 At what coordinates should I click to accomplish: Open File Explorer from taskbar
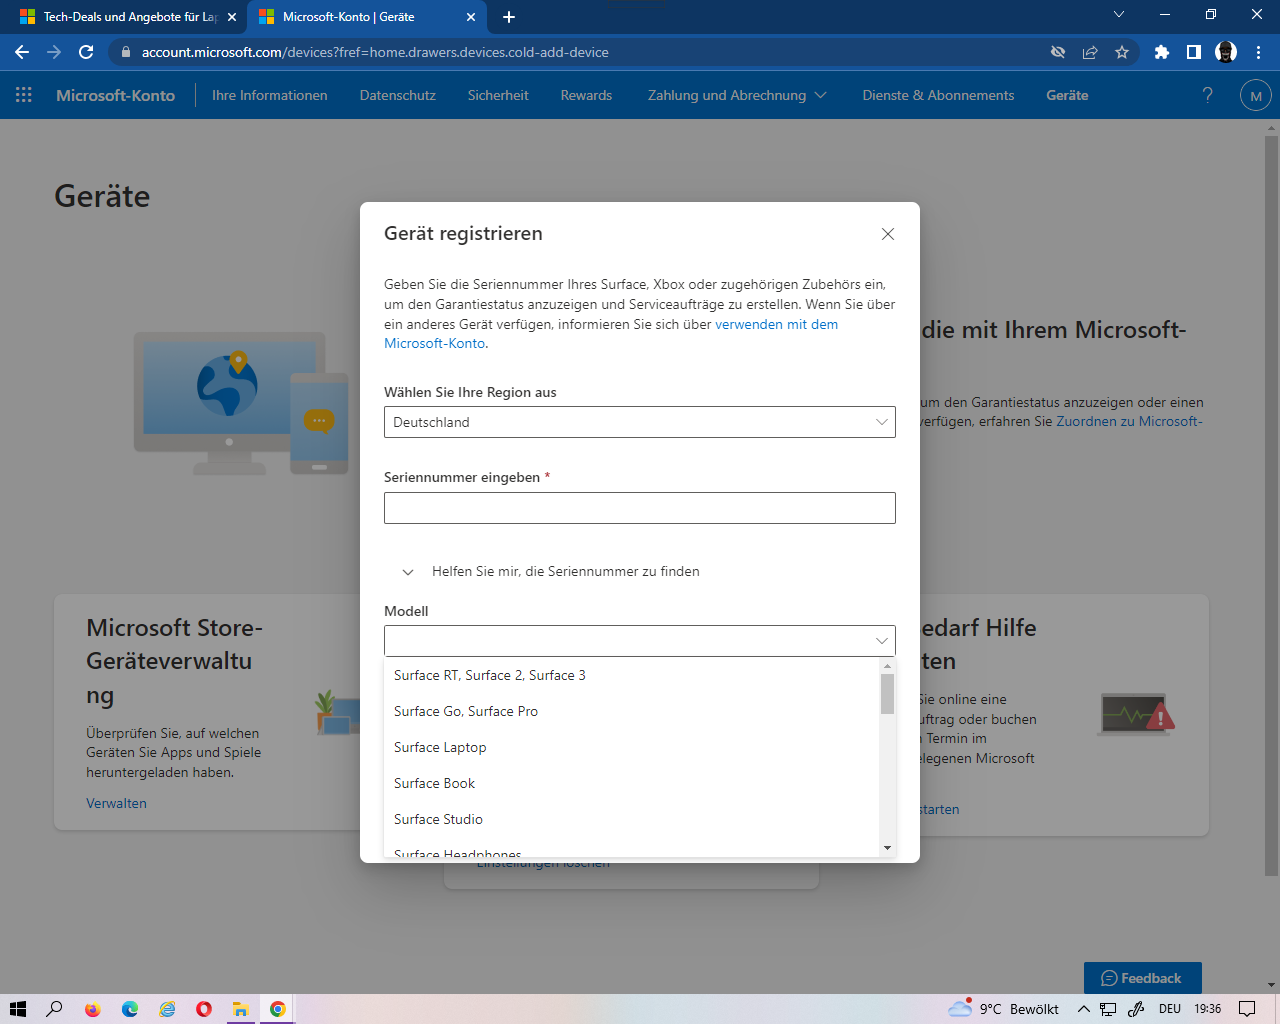[241, 1009]
